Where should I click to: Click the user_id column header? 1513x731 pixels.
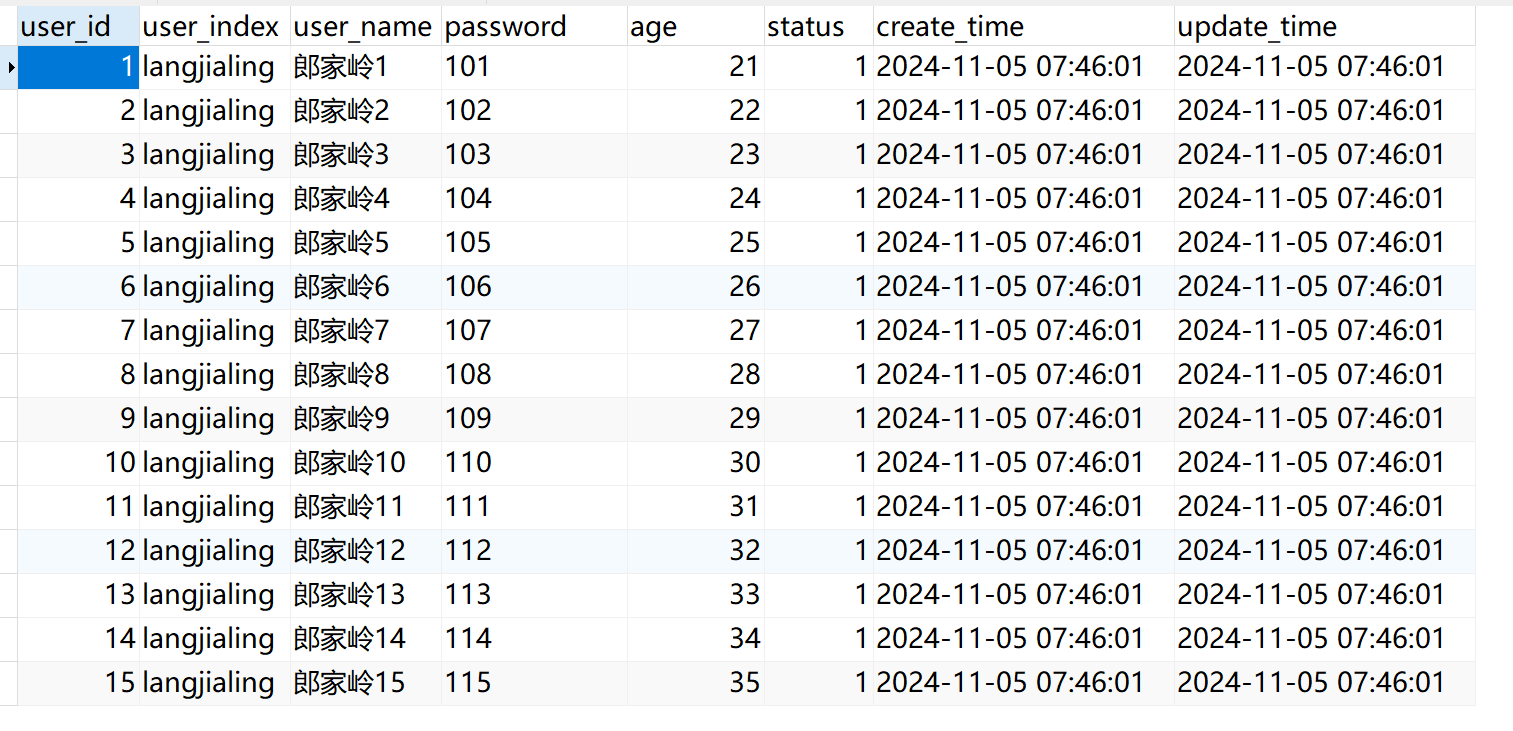point(78,26)
